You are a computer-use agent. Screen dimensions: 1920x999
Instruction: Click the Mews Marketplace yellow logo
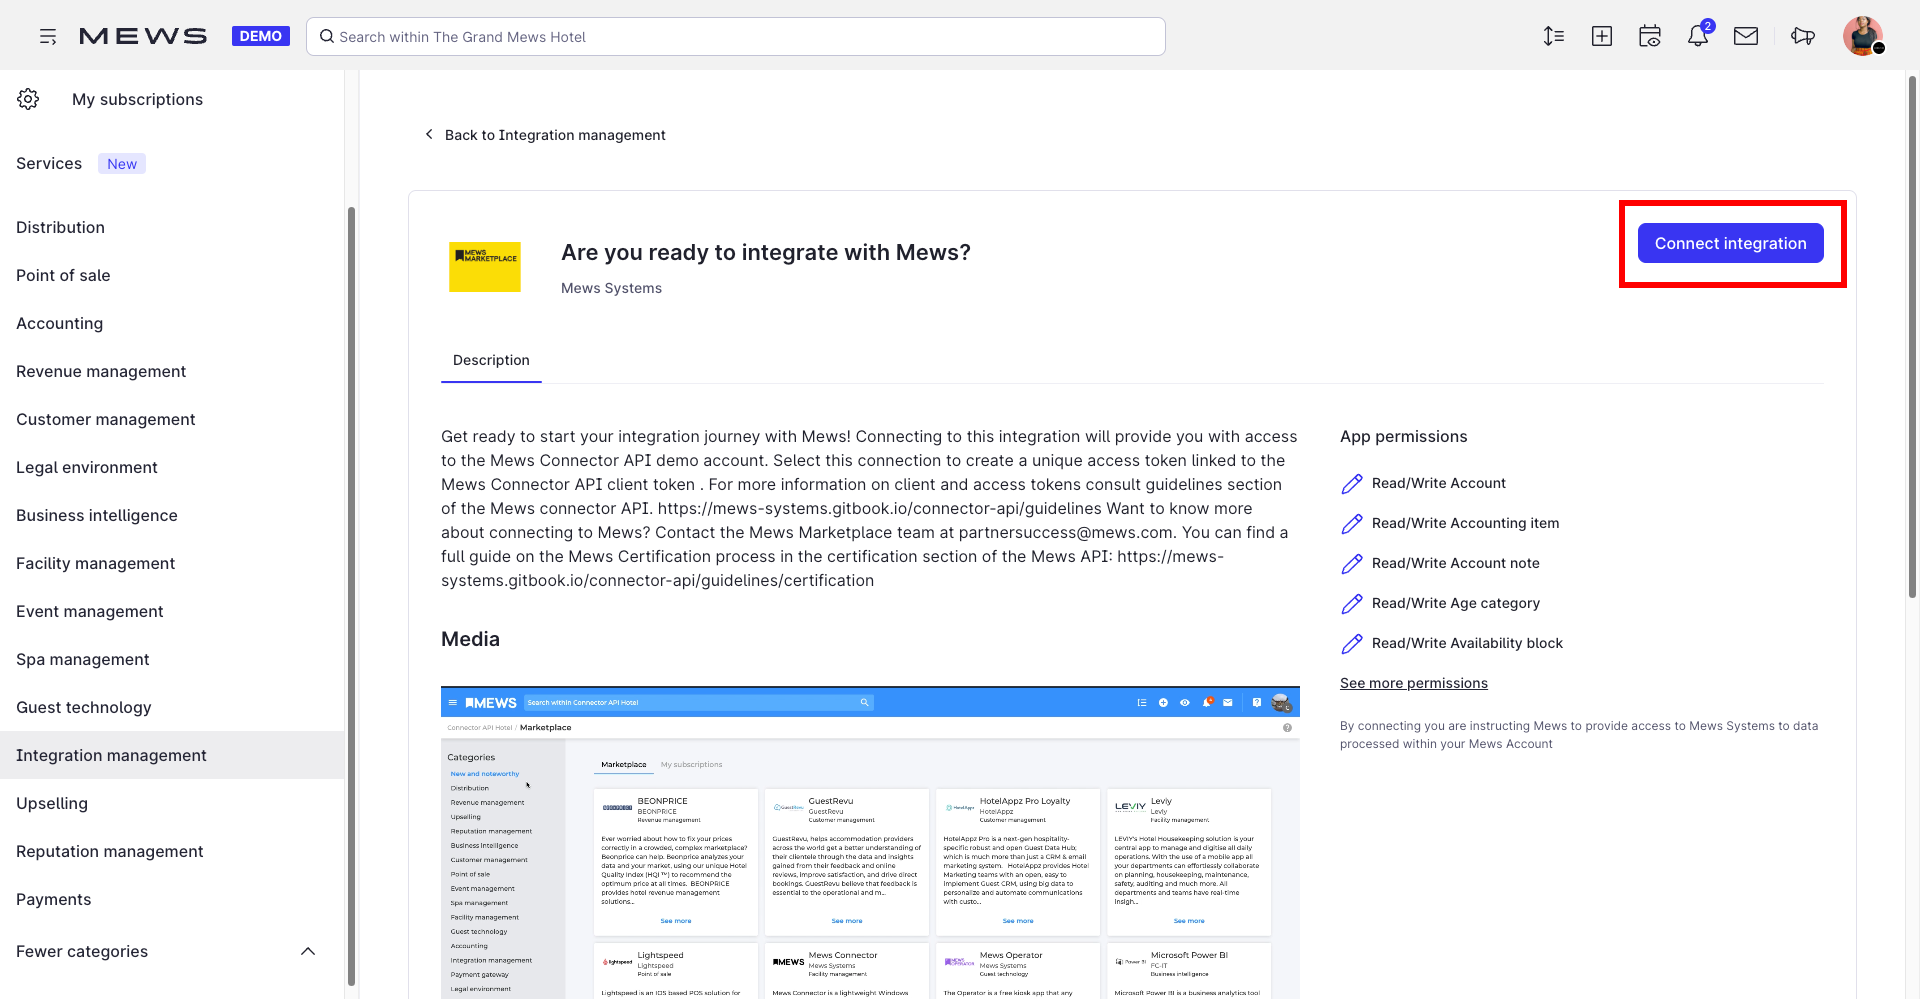(x=485, y=266)
